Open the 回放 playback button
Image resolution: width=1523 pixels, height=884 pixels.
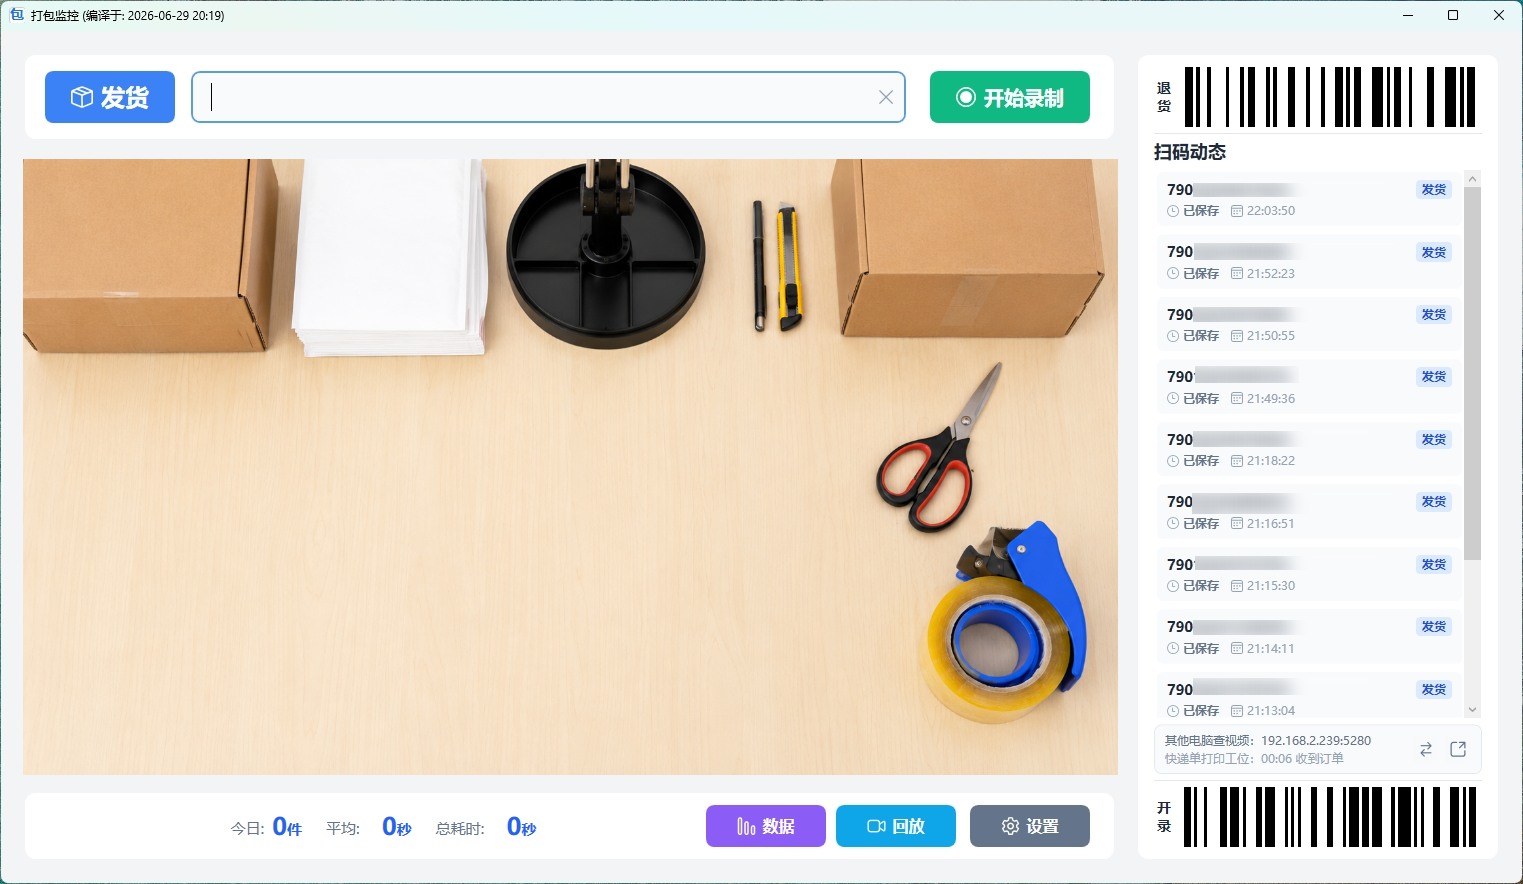(x=896, y=826)
